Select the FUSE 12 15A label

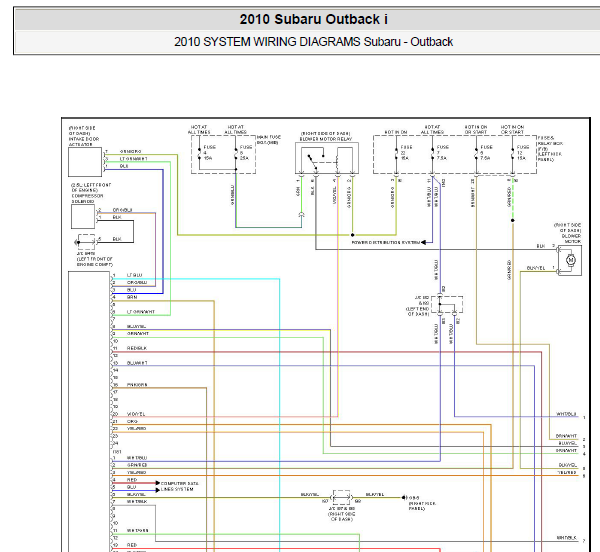pyautogui.click(x=523, y=152)
